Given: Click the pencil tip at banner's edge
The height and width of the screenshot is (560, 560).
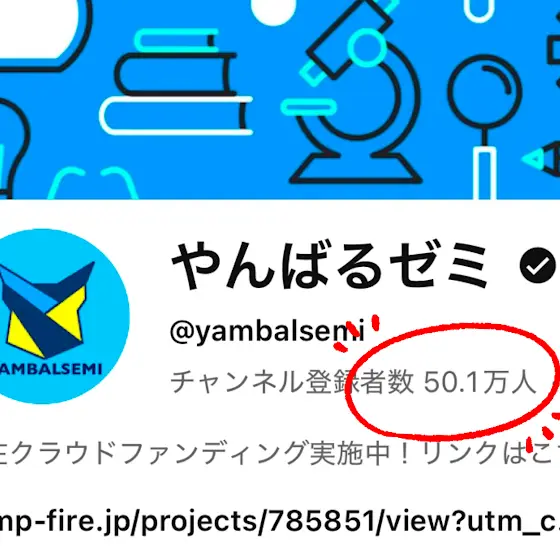Looking at the screenshot, I should [541, 158].
